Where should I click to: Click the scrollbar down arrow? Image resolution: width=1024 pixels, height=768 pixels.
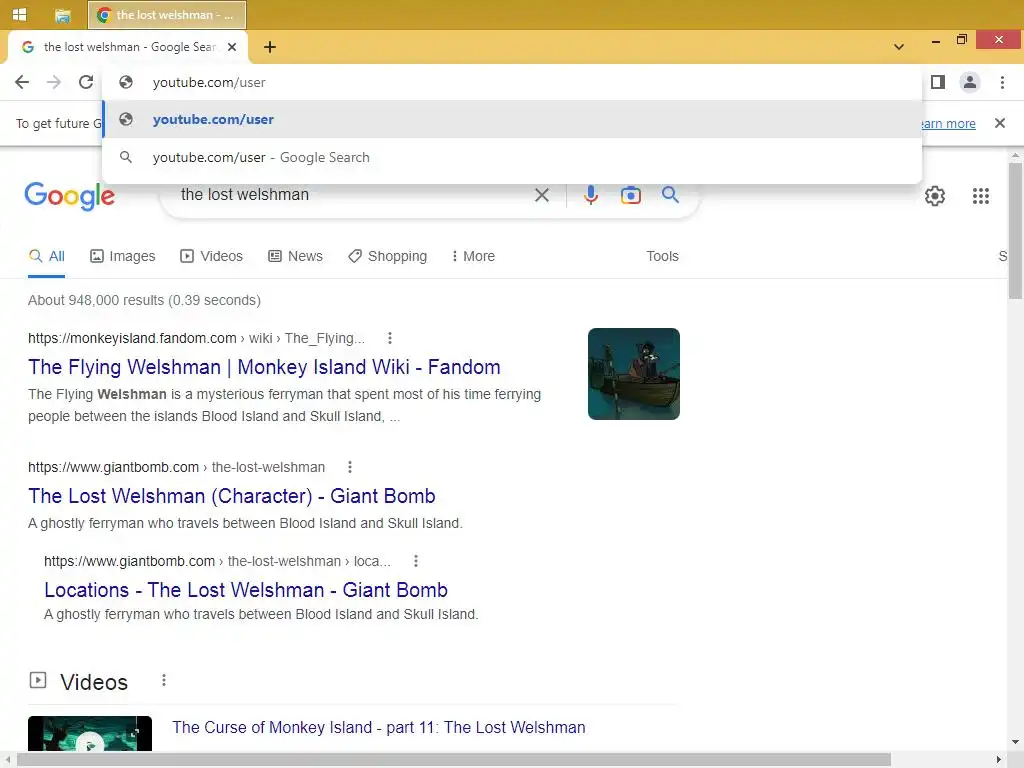pos(1016,743)
